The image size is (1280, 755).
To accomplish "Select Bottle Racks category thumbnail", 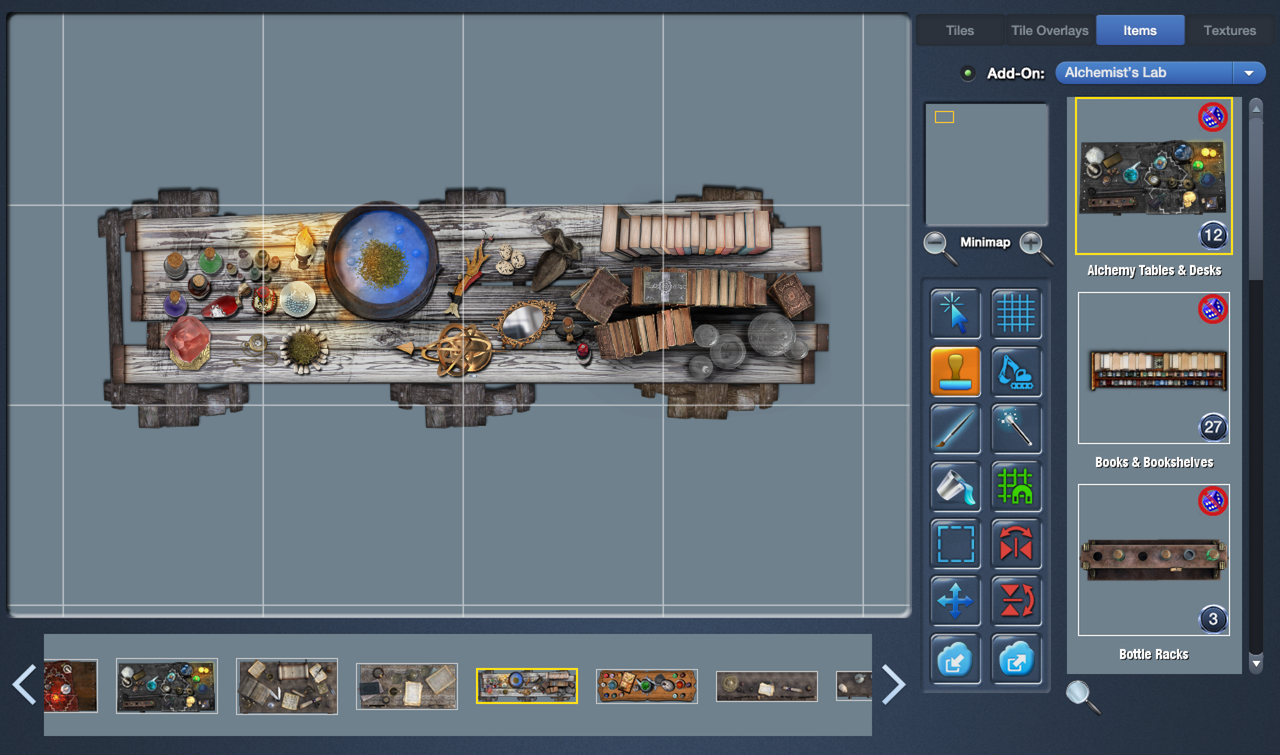I will [x=1154, y=560].
